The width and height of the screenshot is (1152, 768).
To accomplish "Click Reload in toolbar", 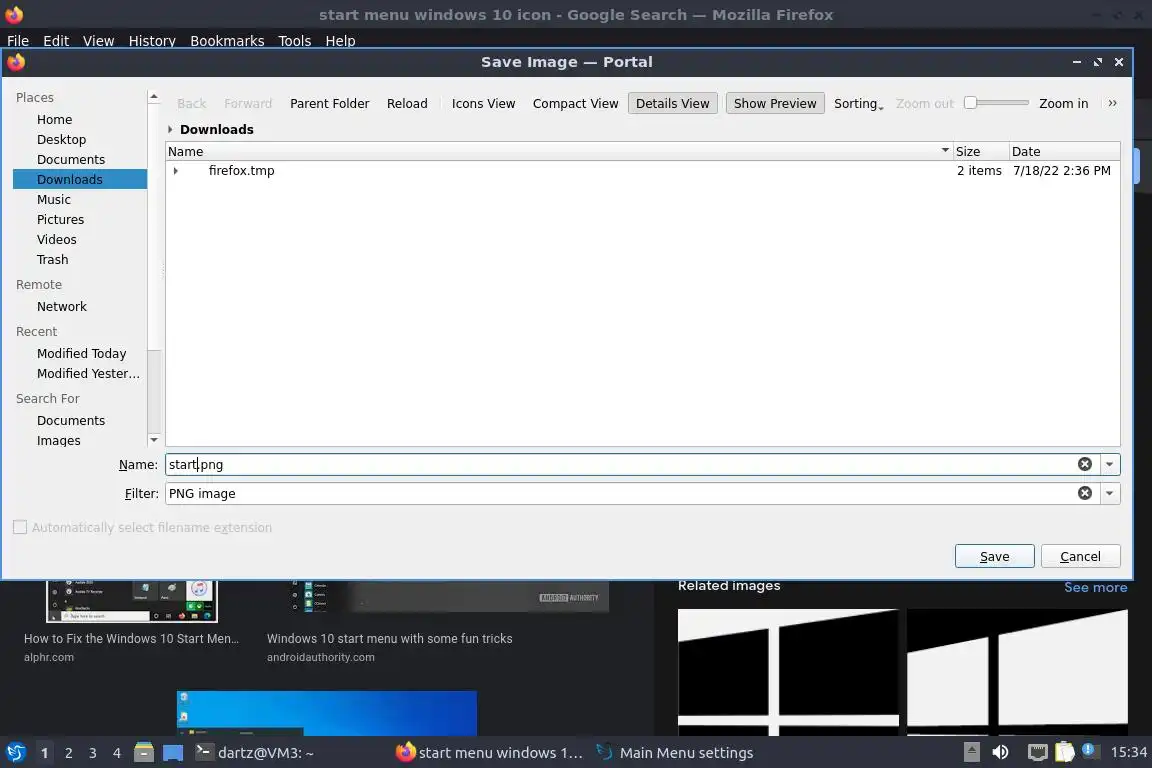I will click(407, 104).
